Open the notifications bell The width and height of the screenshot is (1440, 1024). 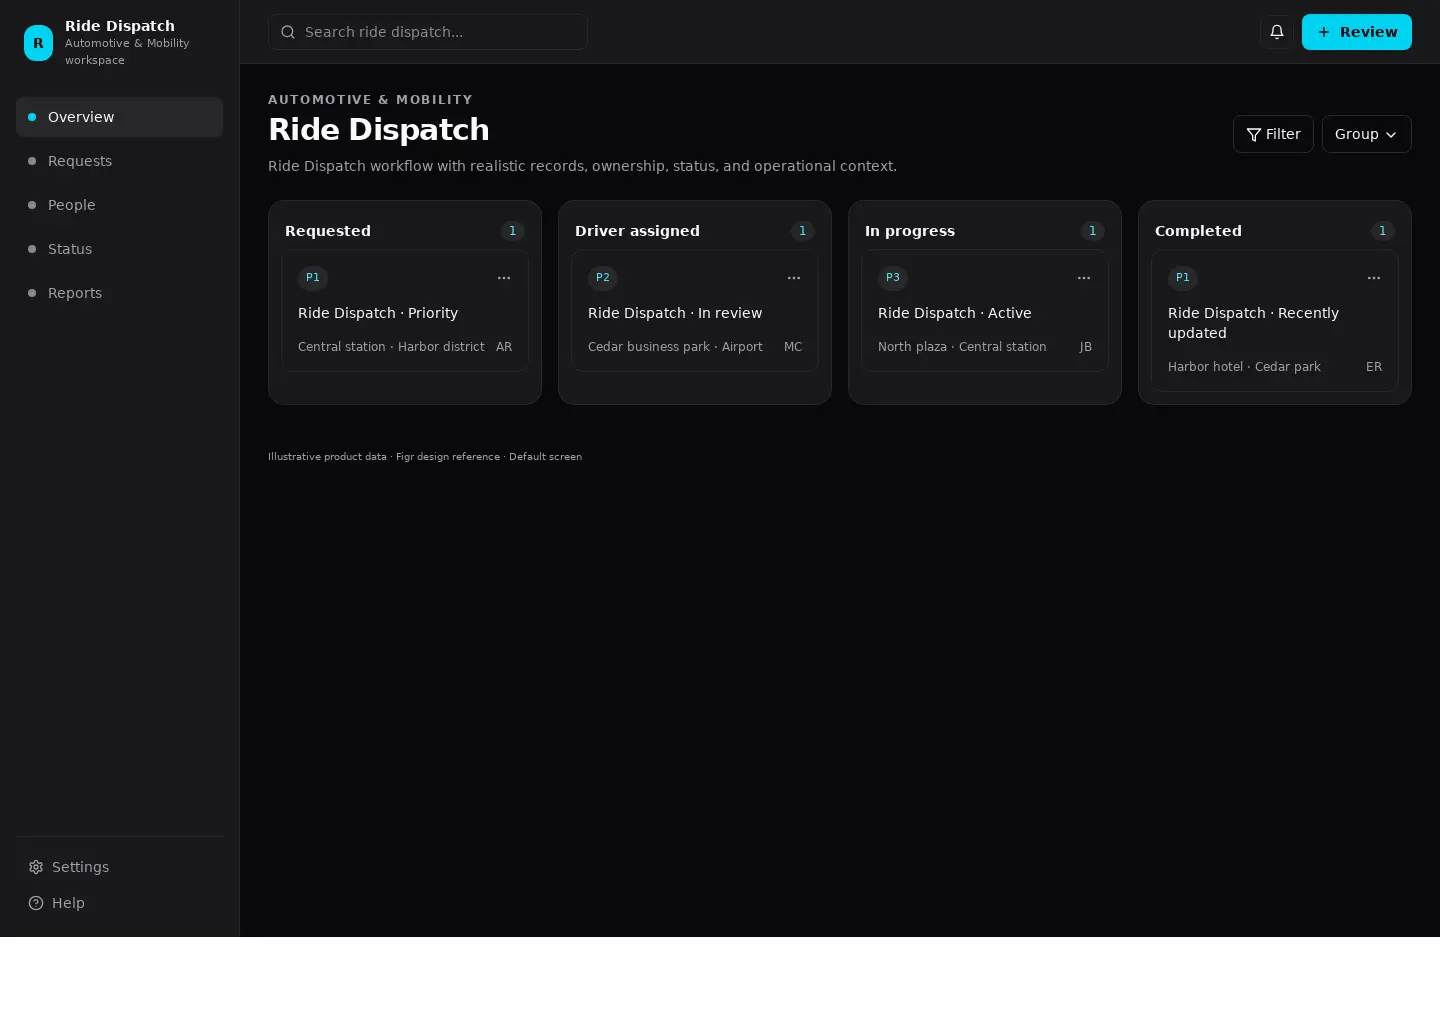[1277, 32]
